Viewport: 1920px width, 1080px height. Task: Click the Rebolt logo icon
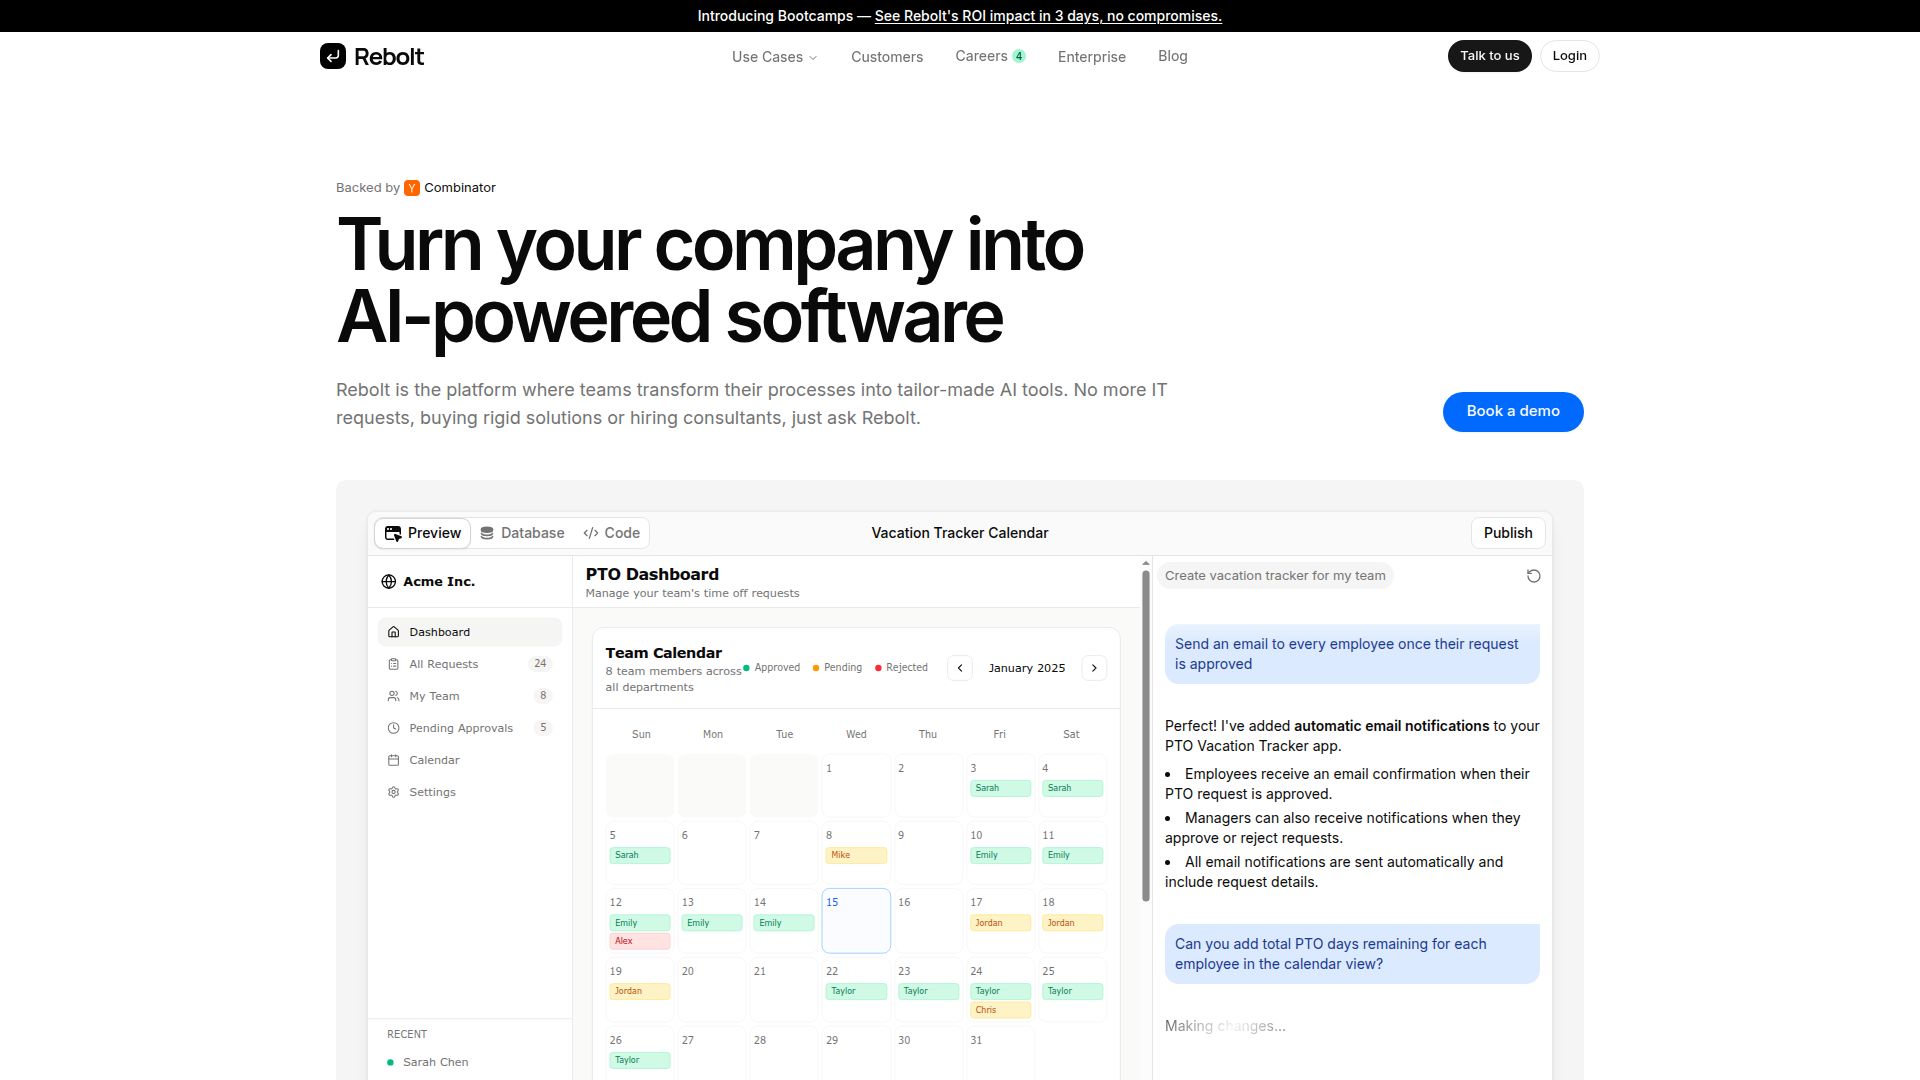(x=333, y=56)
